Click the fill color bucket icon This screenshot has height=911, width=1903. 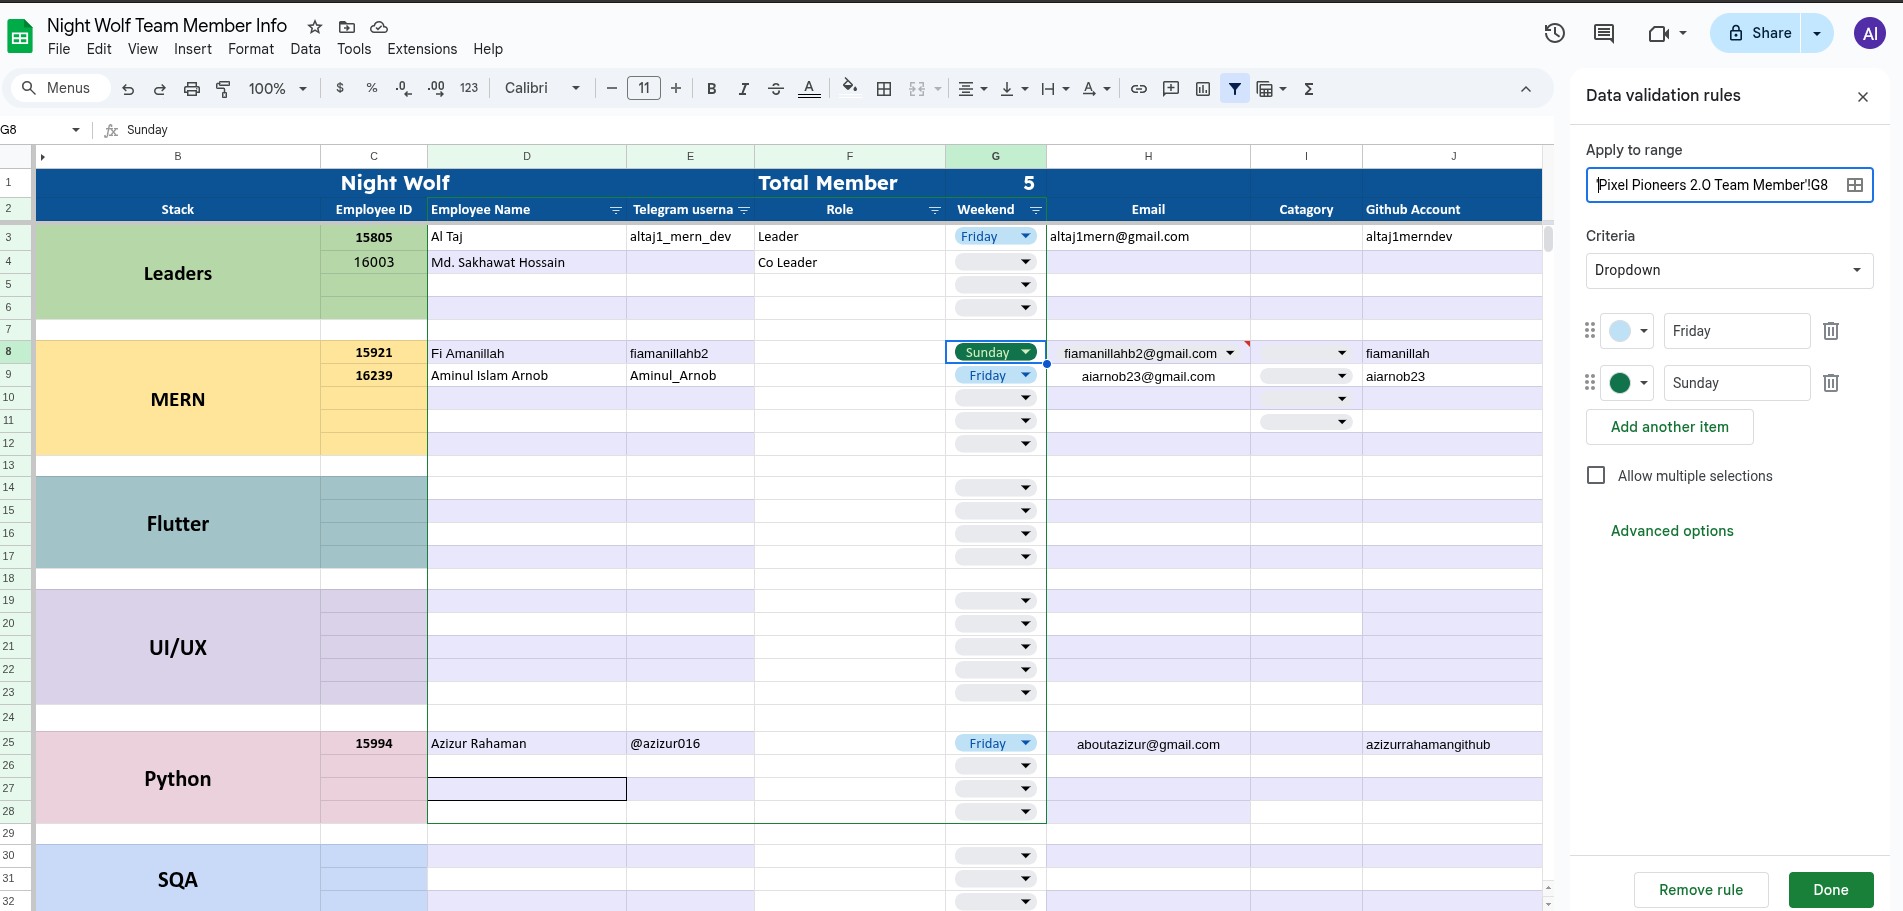pyautogui.click(x=849, y=87)
